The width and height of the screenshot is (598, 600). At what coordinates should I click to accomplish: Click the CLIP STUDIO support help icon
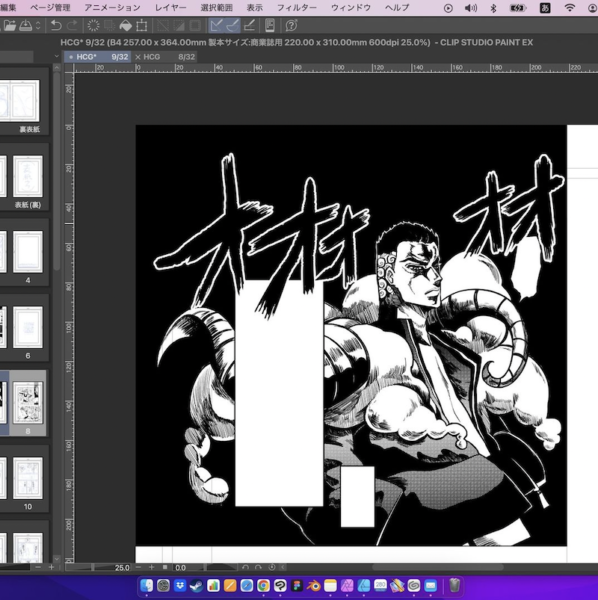(x=291, y=26)
